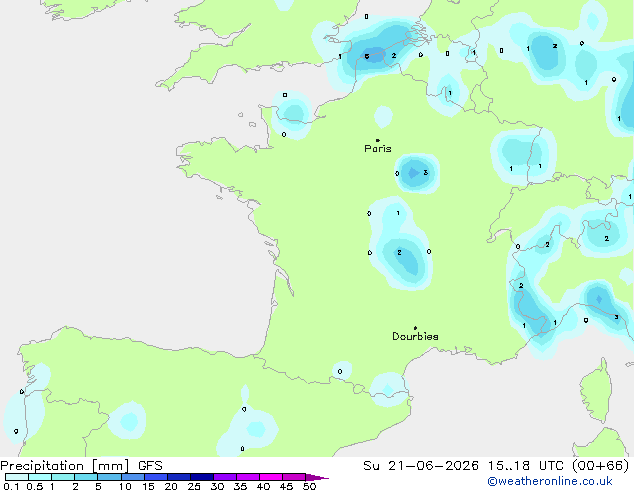Screen dimensions: 634x490
Task: Click the 'Precipitation [mm]' title text
Action: click(x=65, y=466)
